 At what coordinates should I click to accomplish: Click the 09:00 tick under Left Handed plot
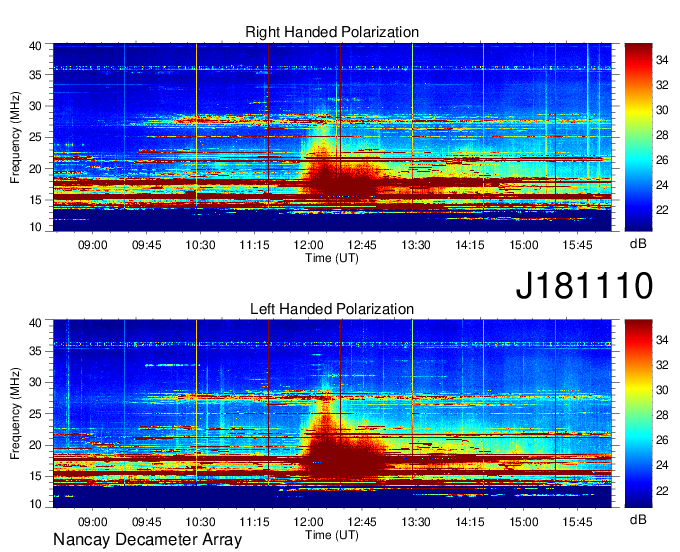(92, 521)
